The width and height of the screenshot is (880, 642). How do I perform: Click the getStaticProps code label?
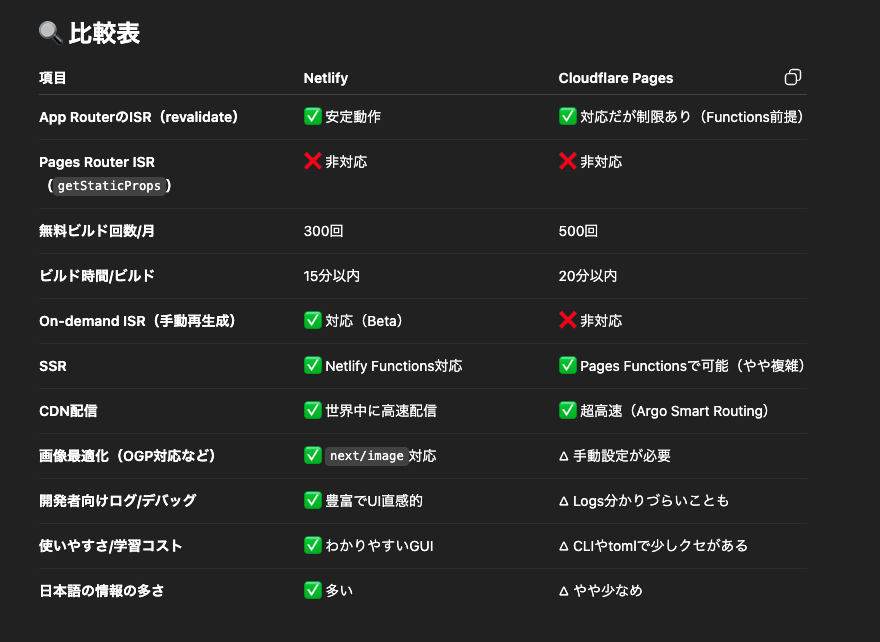click(x=109, y=186)
